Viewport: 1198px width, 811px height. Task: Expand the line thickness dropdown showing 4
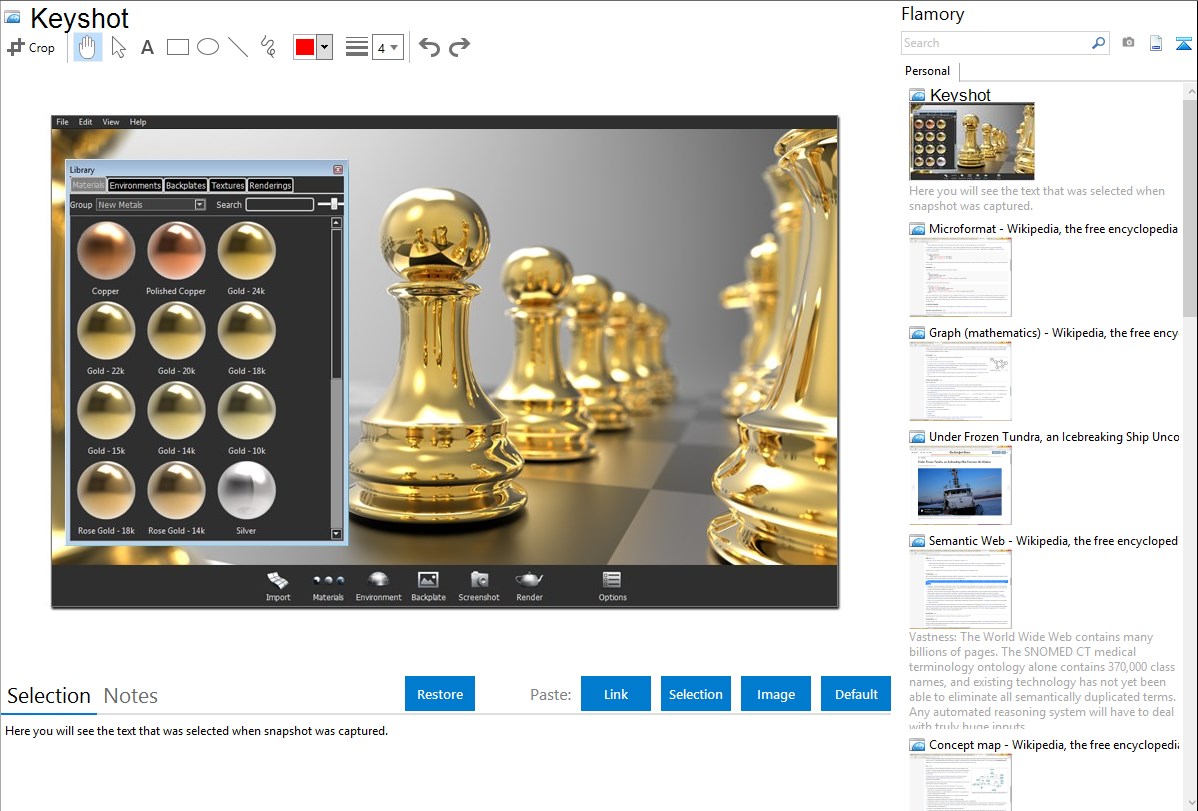[388, 47]
